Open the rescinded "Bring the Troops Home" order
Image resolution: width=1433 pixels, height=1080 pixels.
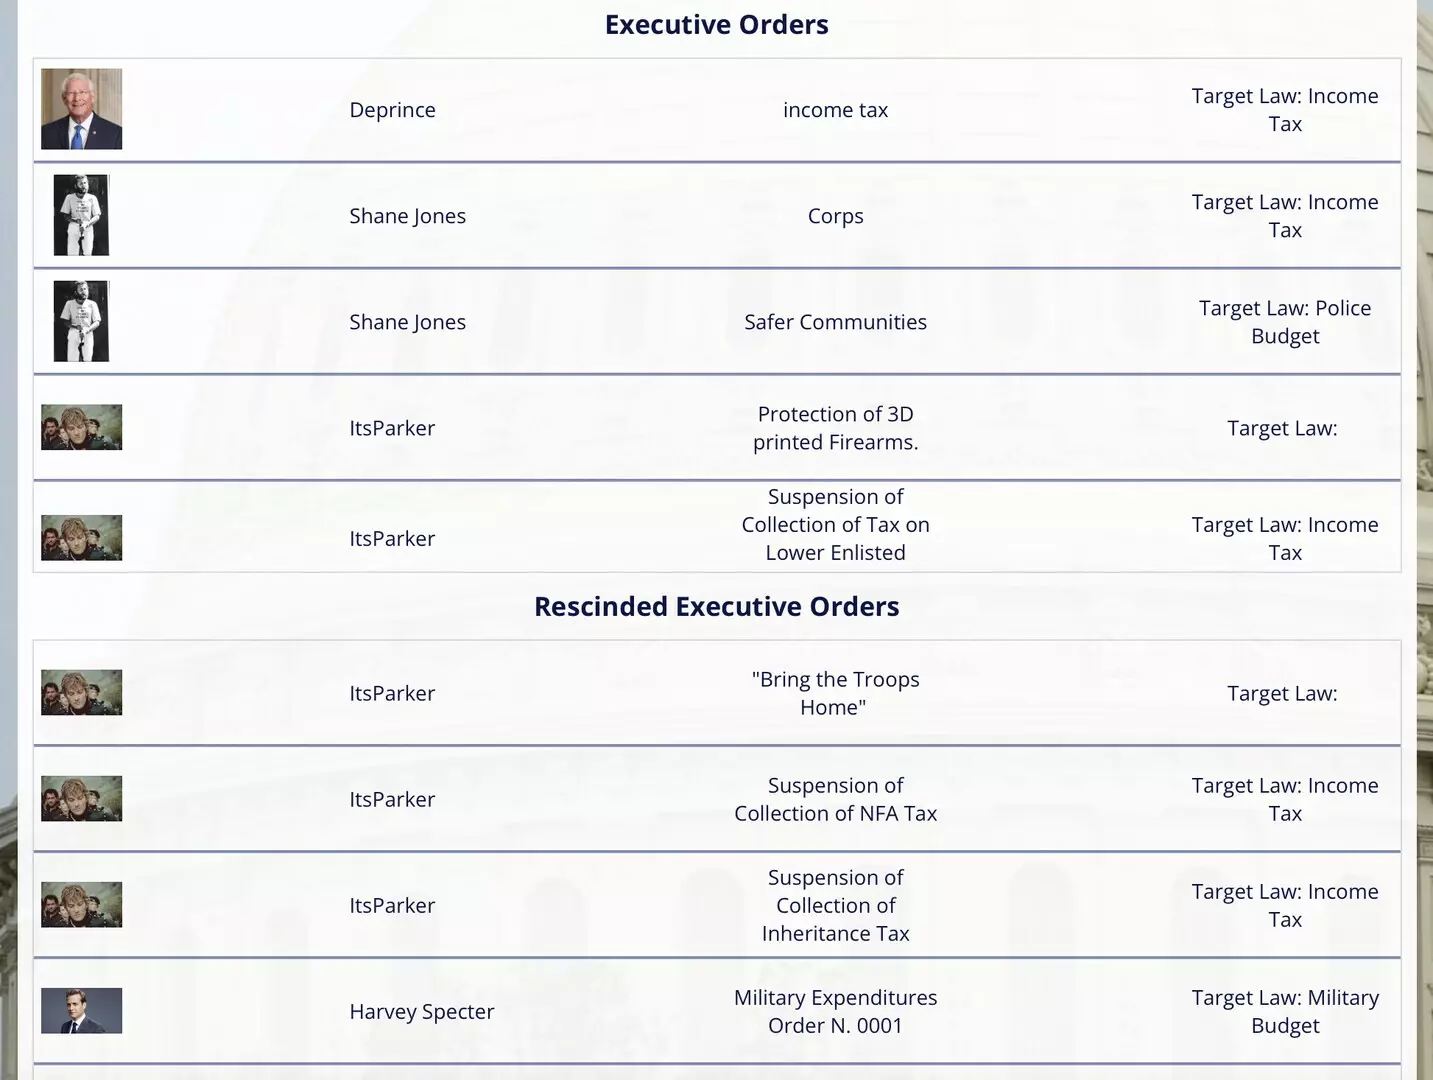tap(835, 693)
